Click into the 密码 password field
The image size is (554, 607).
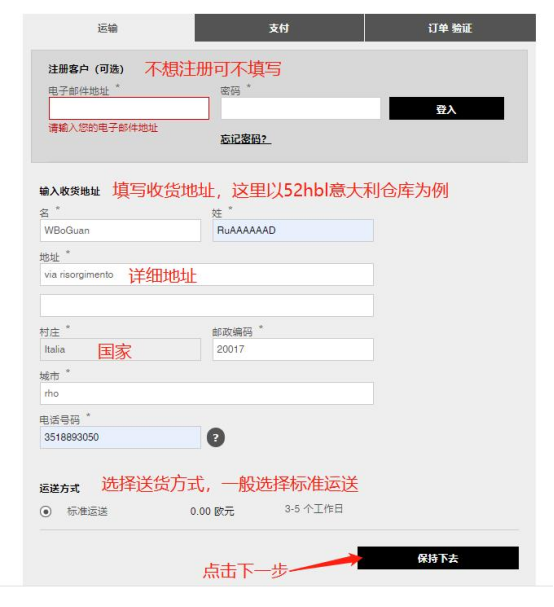pos(301,108)
